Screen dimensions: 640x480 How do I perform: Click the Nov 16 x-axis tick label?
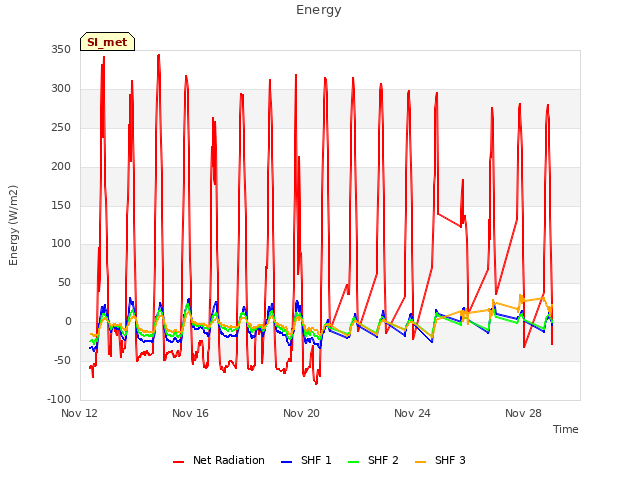click(x=190, y=413)
